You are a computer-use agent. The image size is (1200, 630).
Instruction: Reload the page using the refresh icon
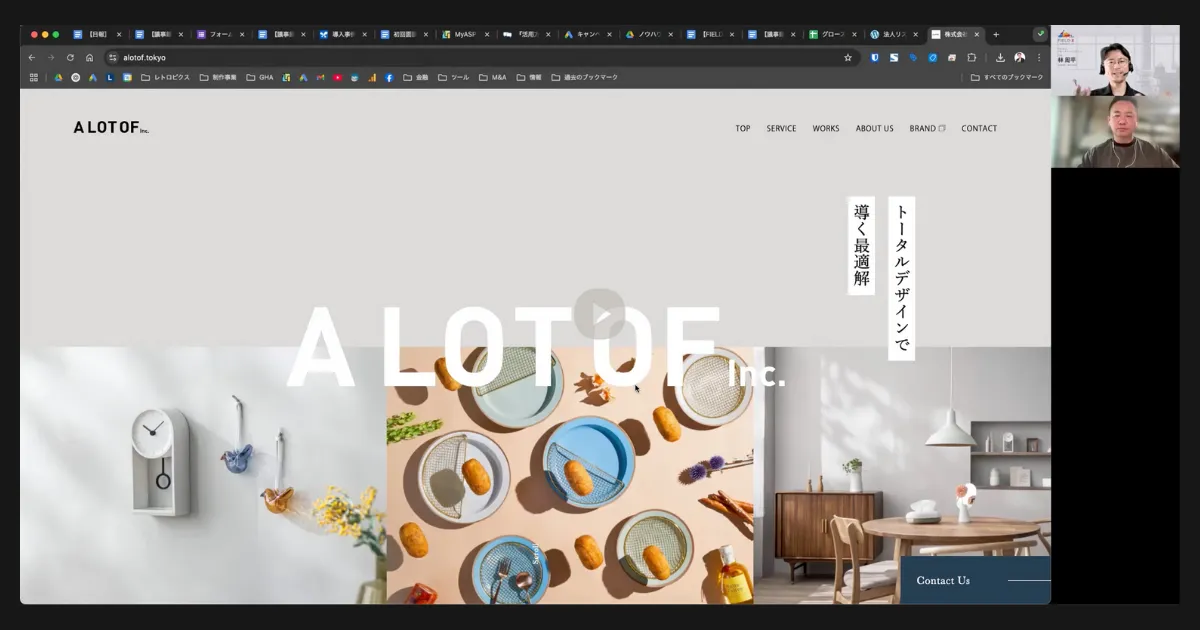[70, 58]
